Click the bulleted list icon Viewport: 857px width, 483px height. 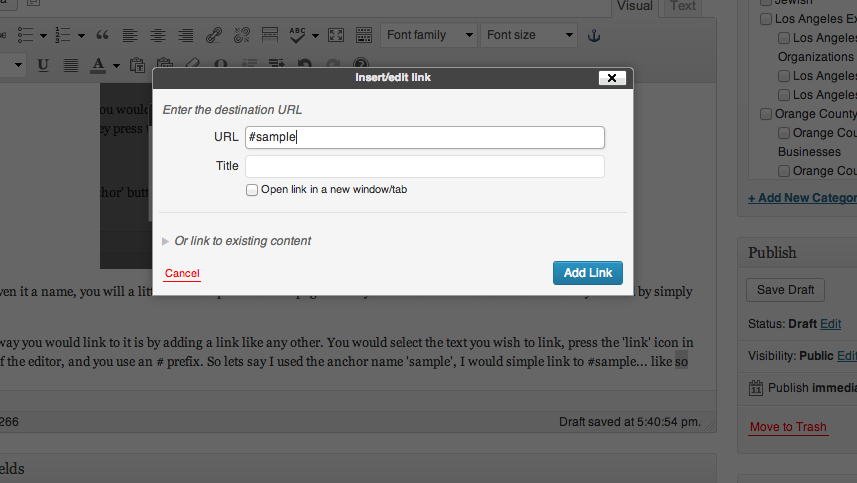[x=25, y=35]
